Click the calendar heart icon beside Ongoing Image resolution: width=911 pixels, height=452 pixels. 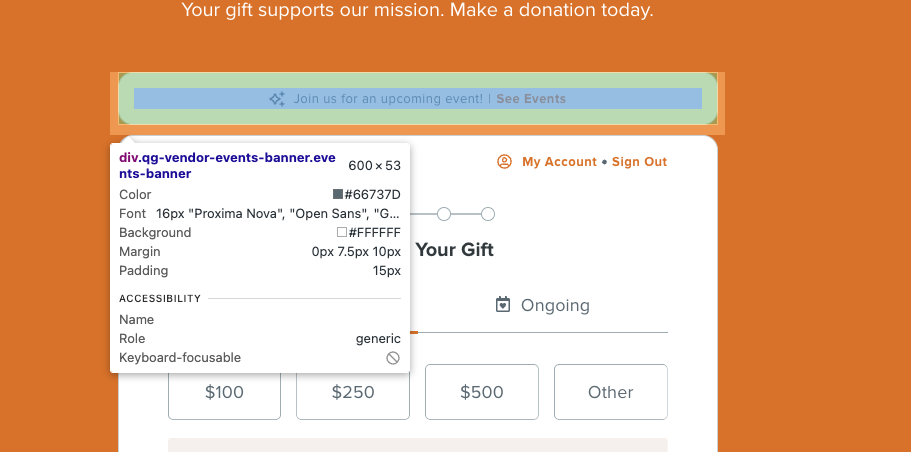[503, 304]
